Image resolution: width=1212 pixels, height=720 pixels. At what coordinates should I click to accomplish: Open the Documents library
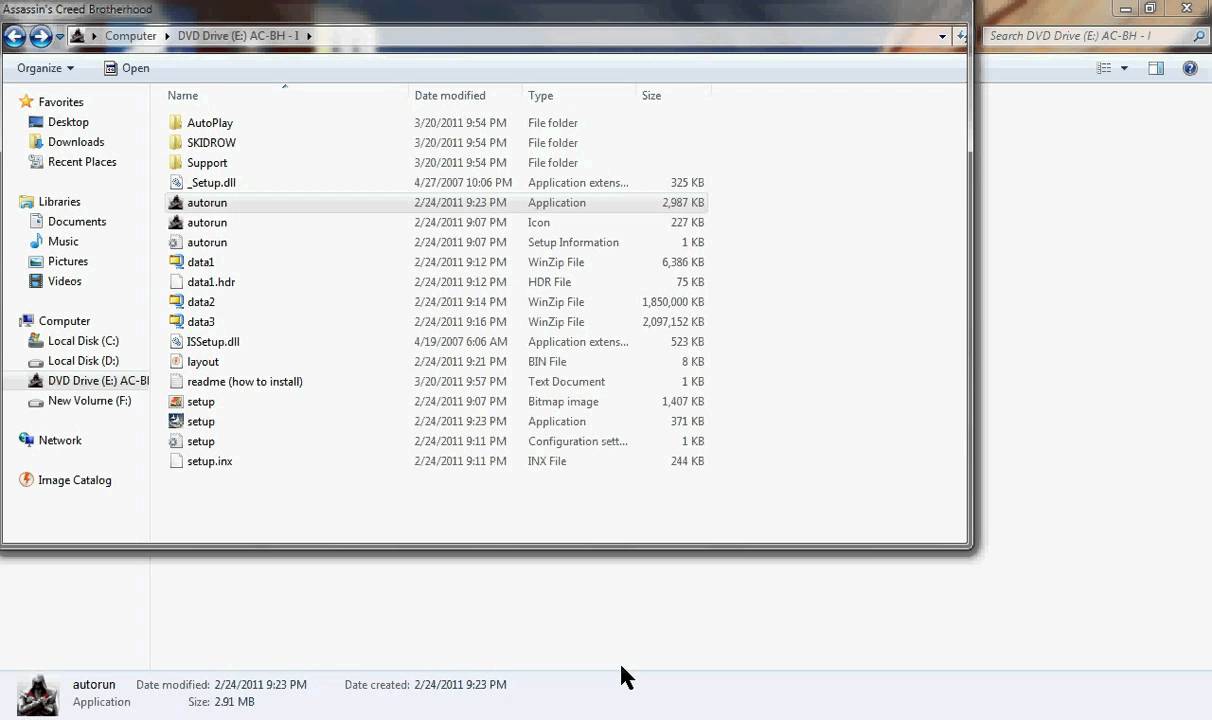click(77, 222)
